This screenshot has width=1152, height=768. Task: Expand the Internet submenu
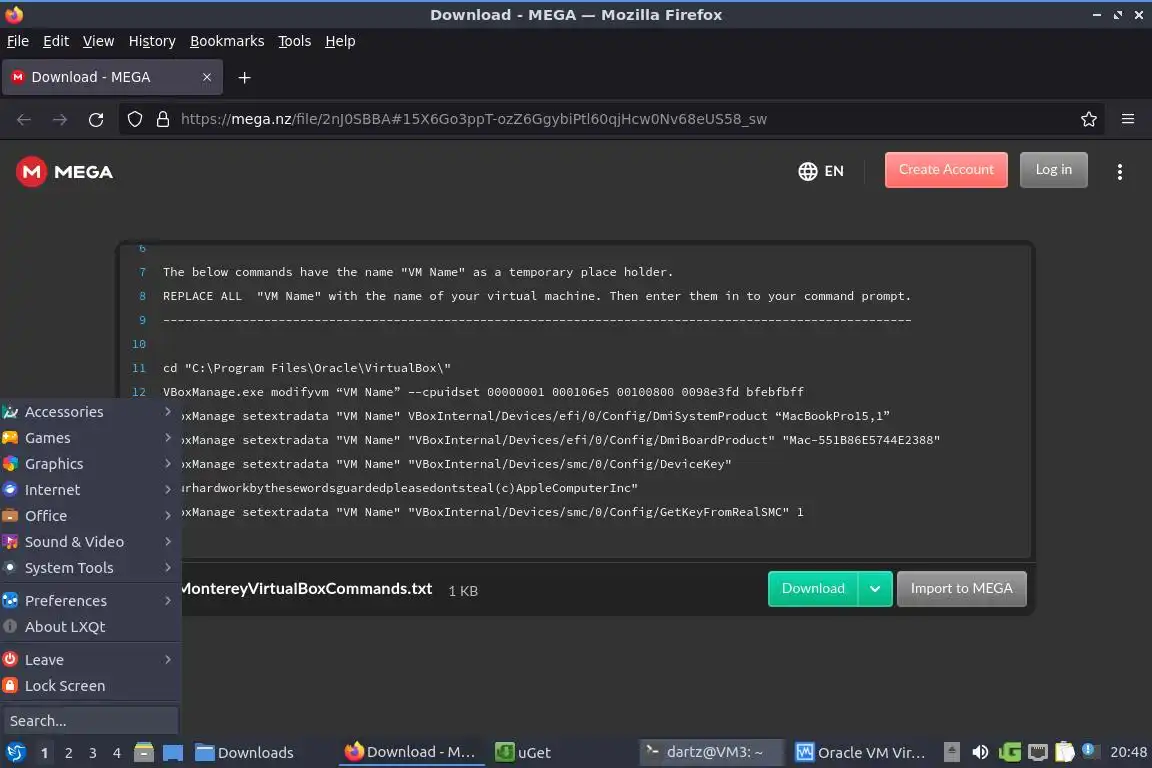click(90, 489)
